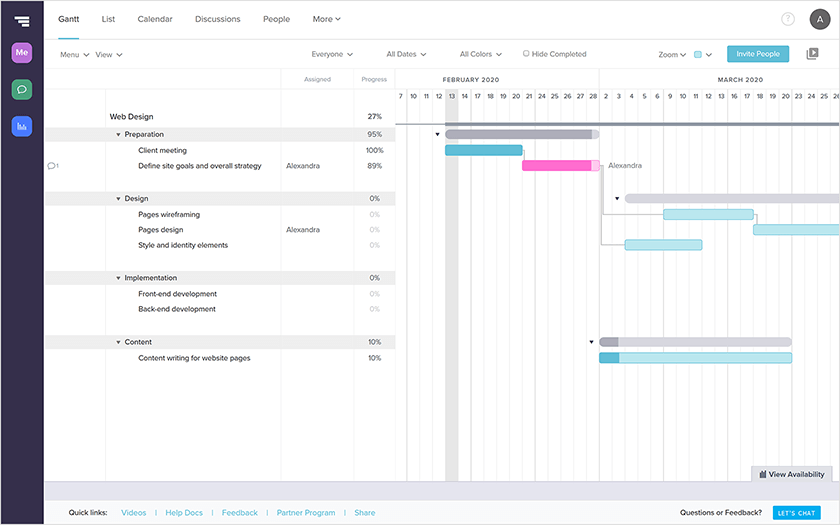
Task: Click bar chart icon in View Availability
Action: (x=762, y=475)
